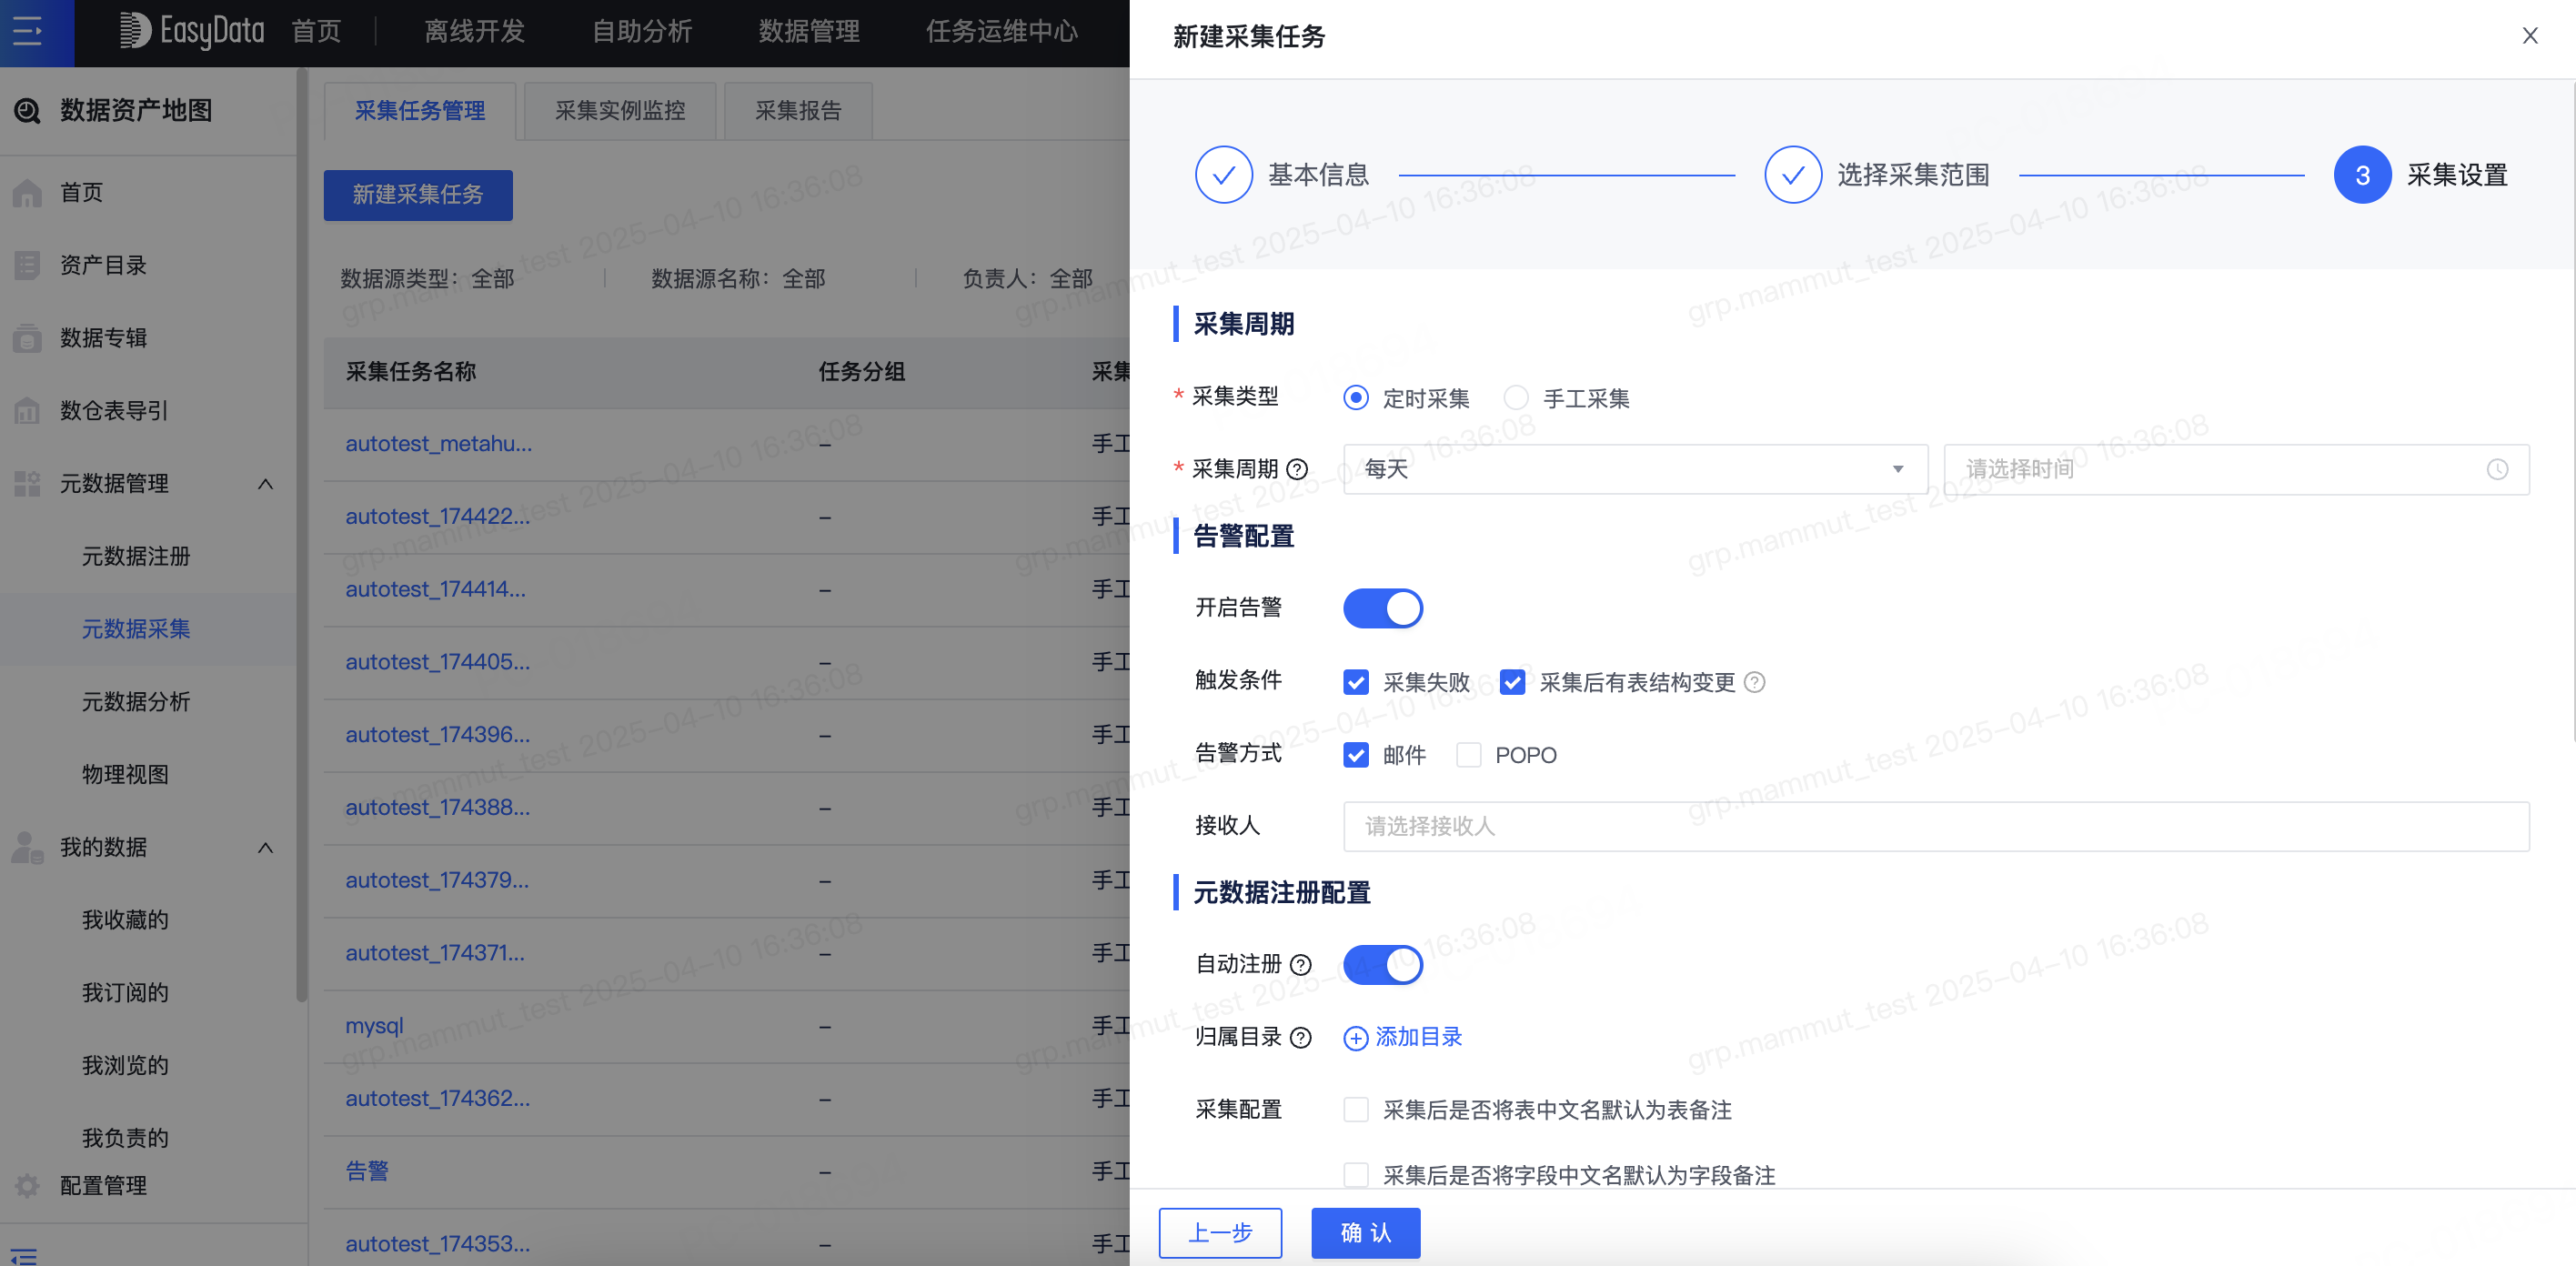
Task: Uncheck the 采集后有表结构变更 checkbox
Action: (x=1512, y=682)
